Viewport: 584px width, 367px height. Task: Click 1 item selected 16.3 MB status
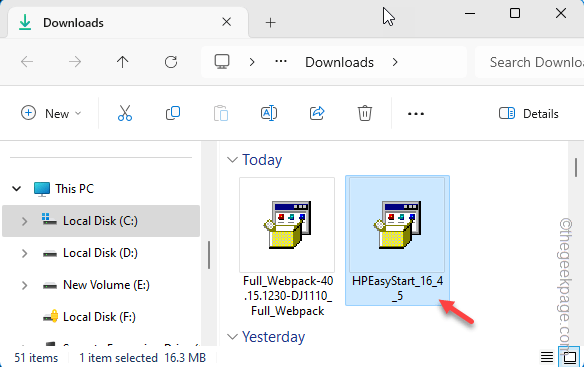coord(142,358)
